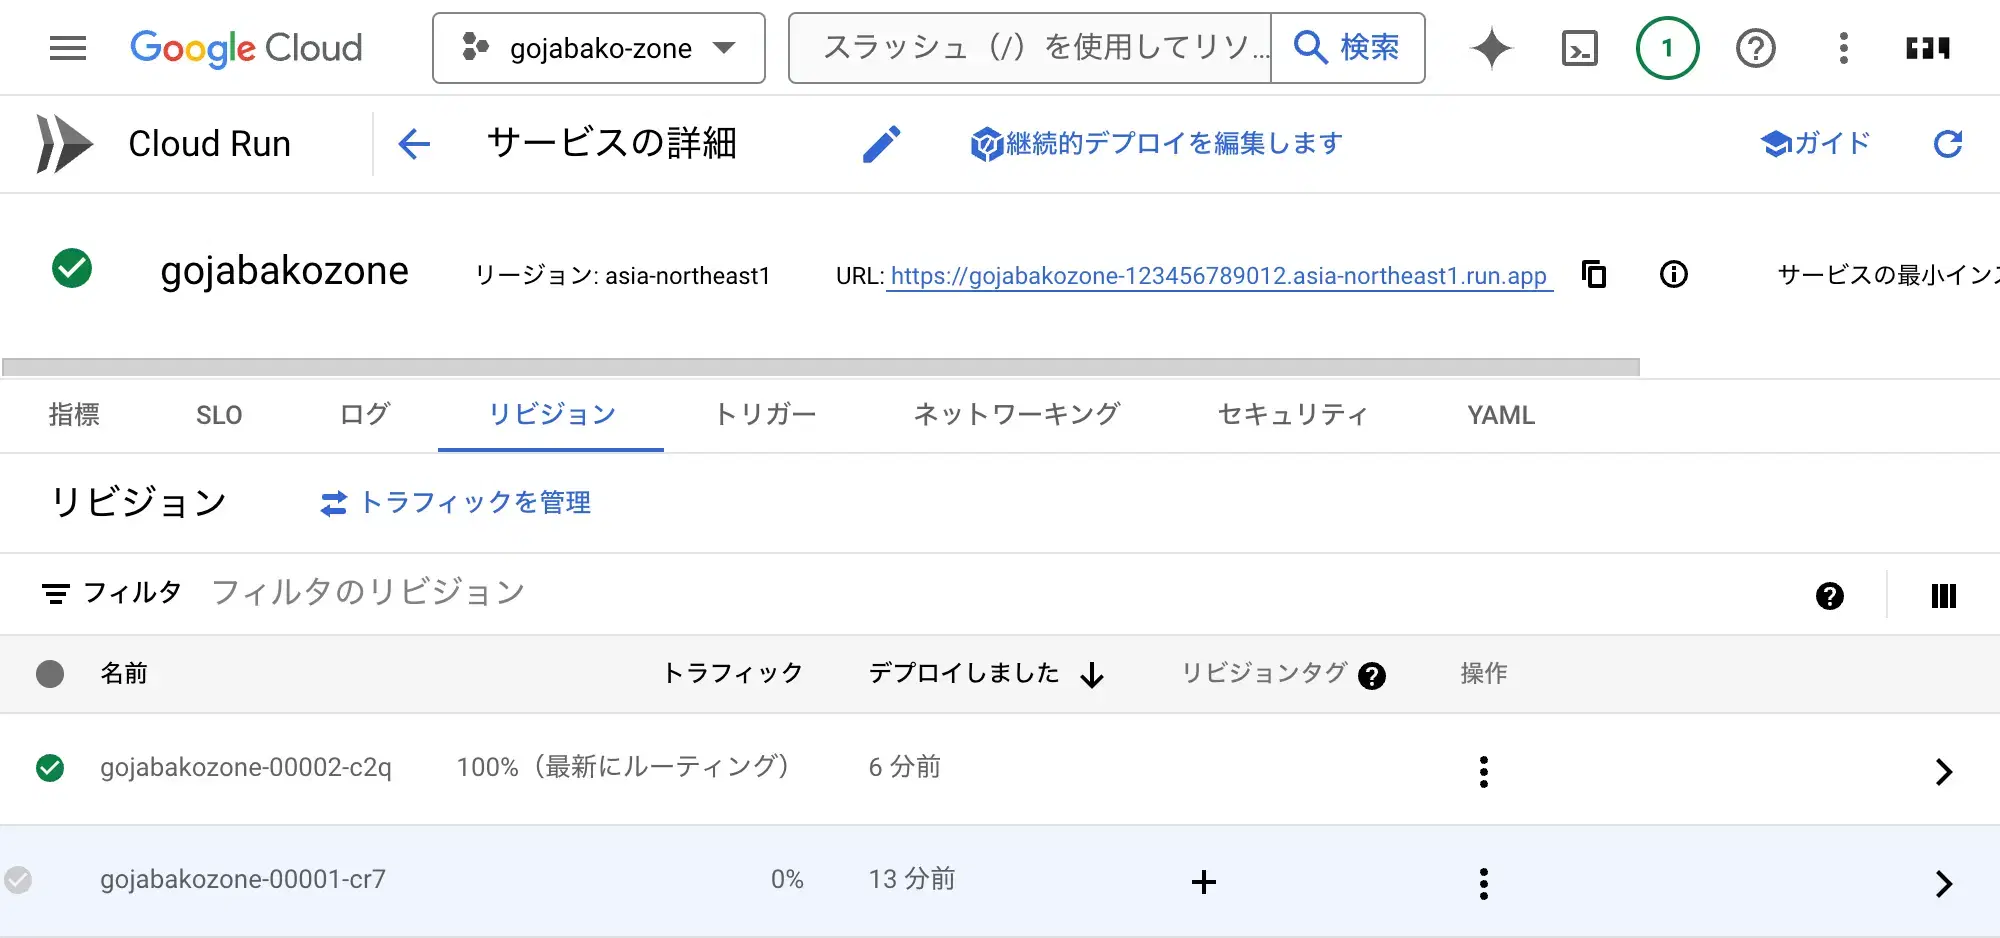
Task: Go back using the left arrow
Action: (414, 144)
